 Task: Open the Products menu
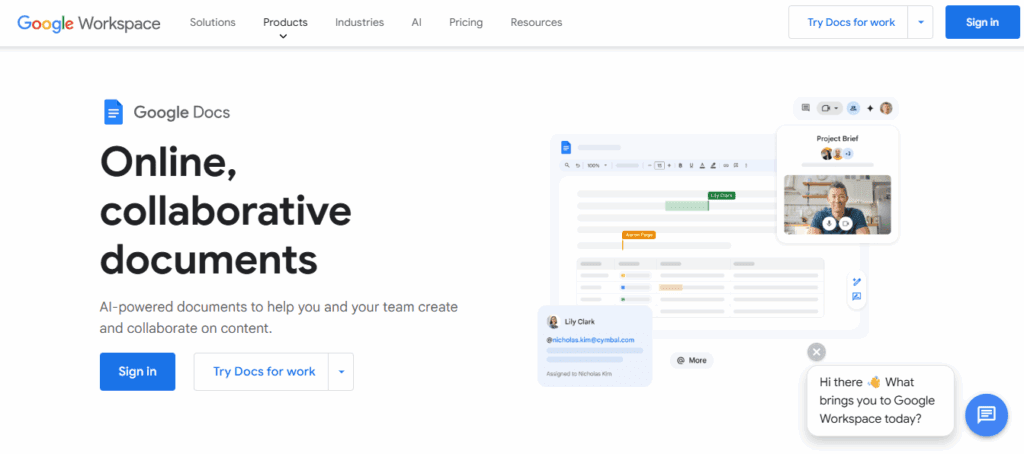[285, 22]
